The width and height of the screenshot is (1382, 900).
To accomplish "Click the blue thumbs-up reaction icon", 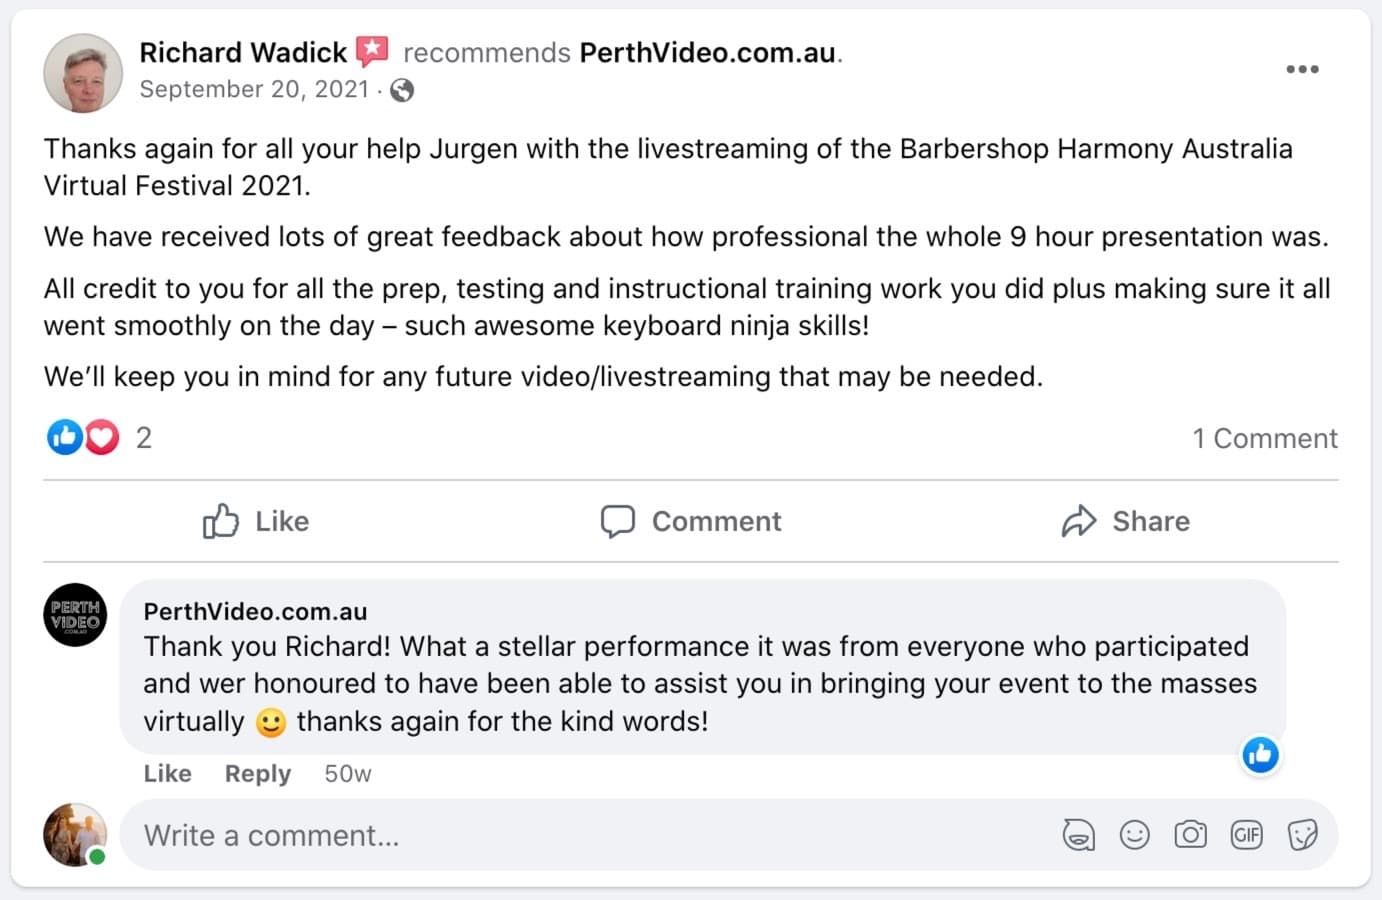I will [65, 437].
